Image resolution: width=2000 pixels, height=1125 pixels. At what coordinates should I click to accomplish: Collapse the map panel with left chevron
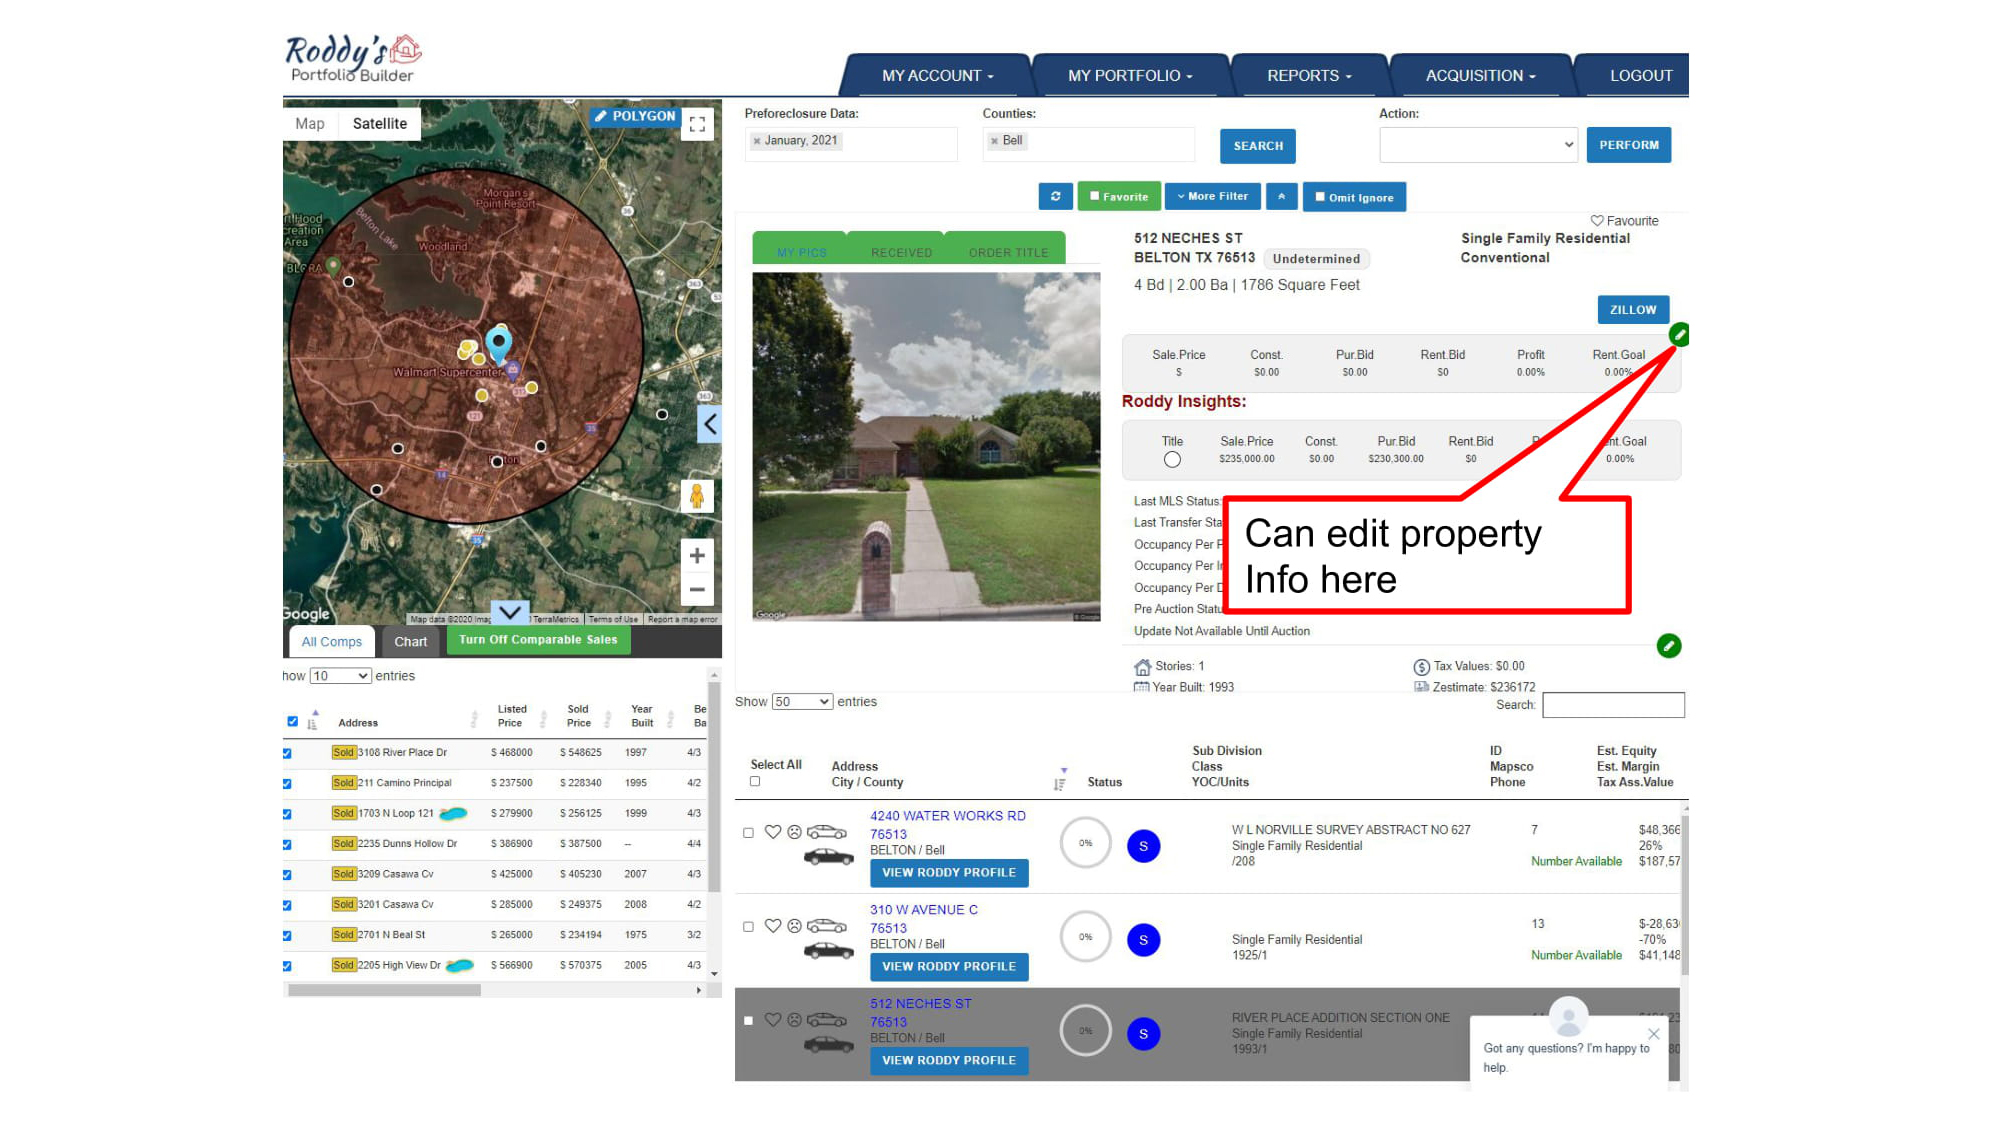[709, 424]
